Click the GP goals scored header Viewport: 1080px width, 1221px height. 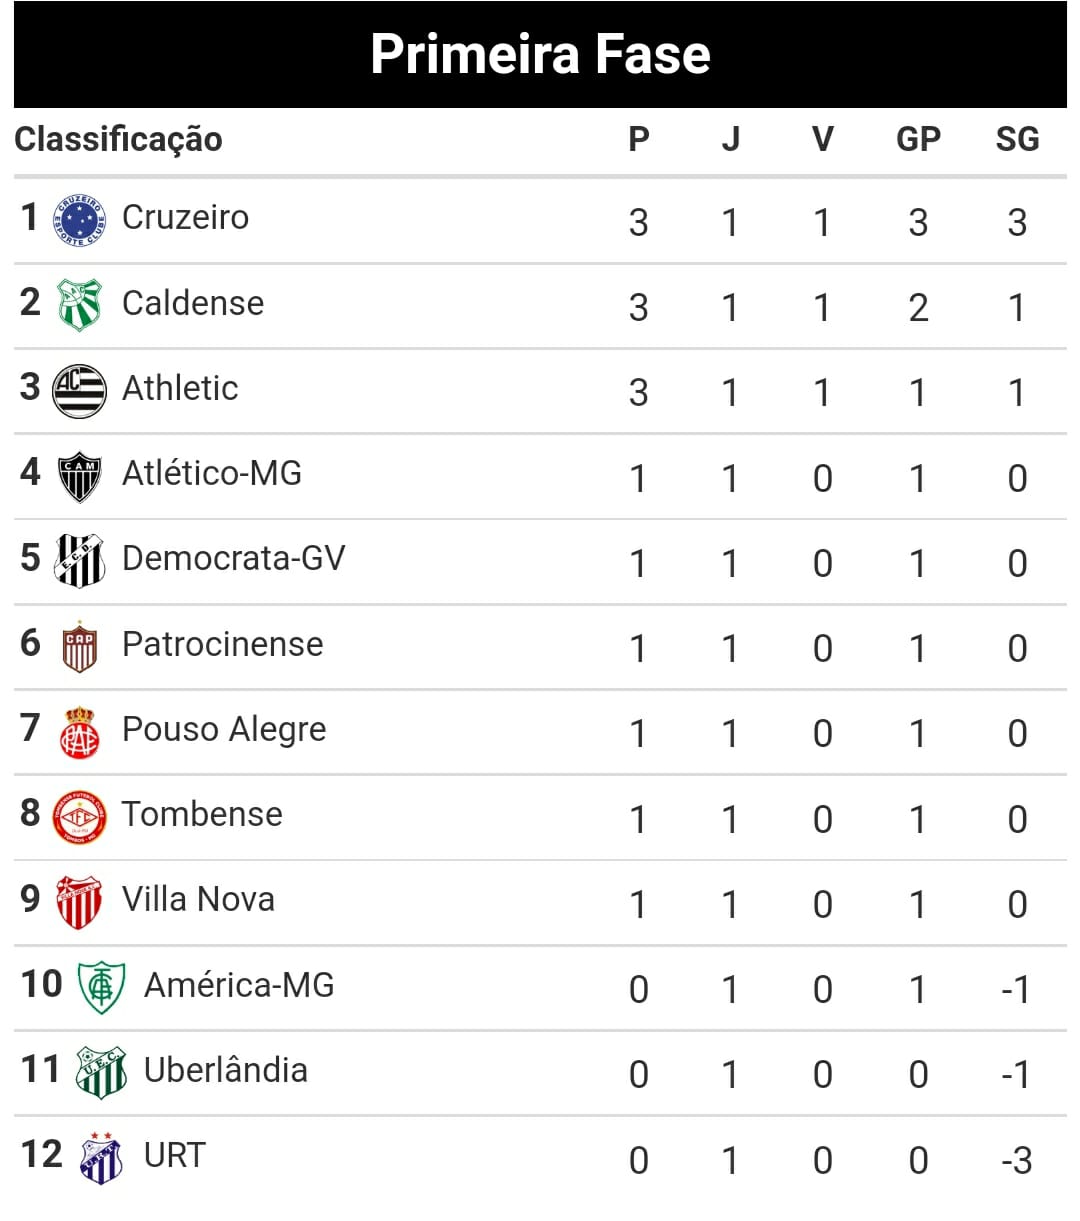coord(918,139)
